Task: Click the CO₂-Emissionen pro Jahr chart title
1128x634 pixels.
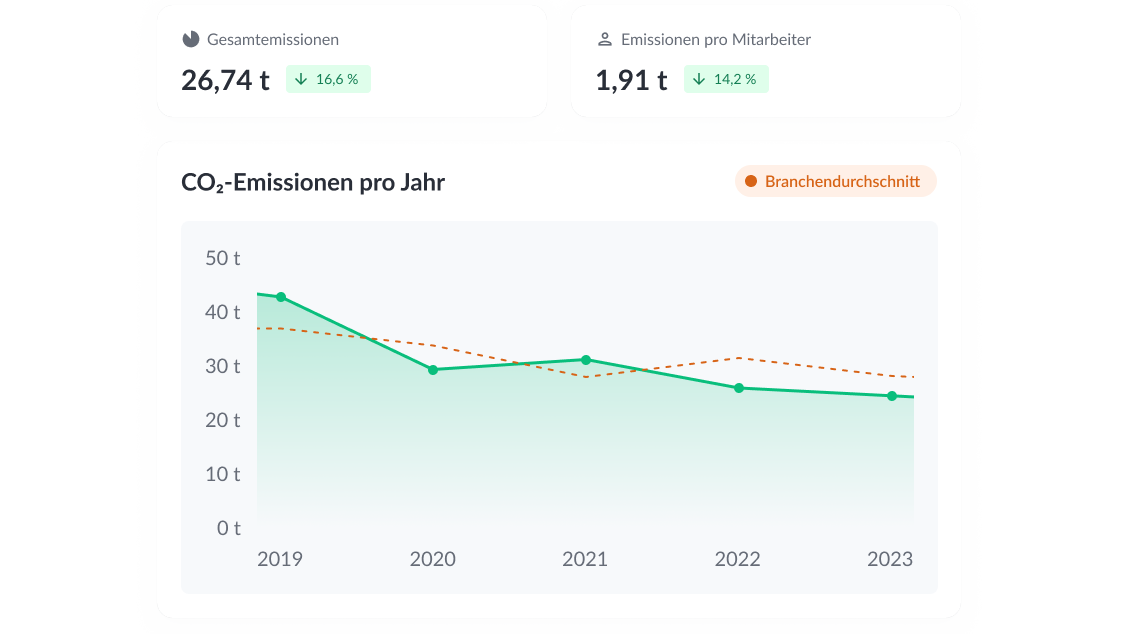Action: coord(313,182)
